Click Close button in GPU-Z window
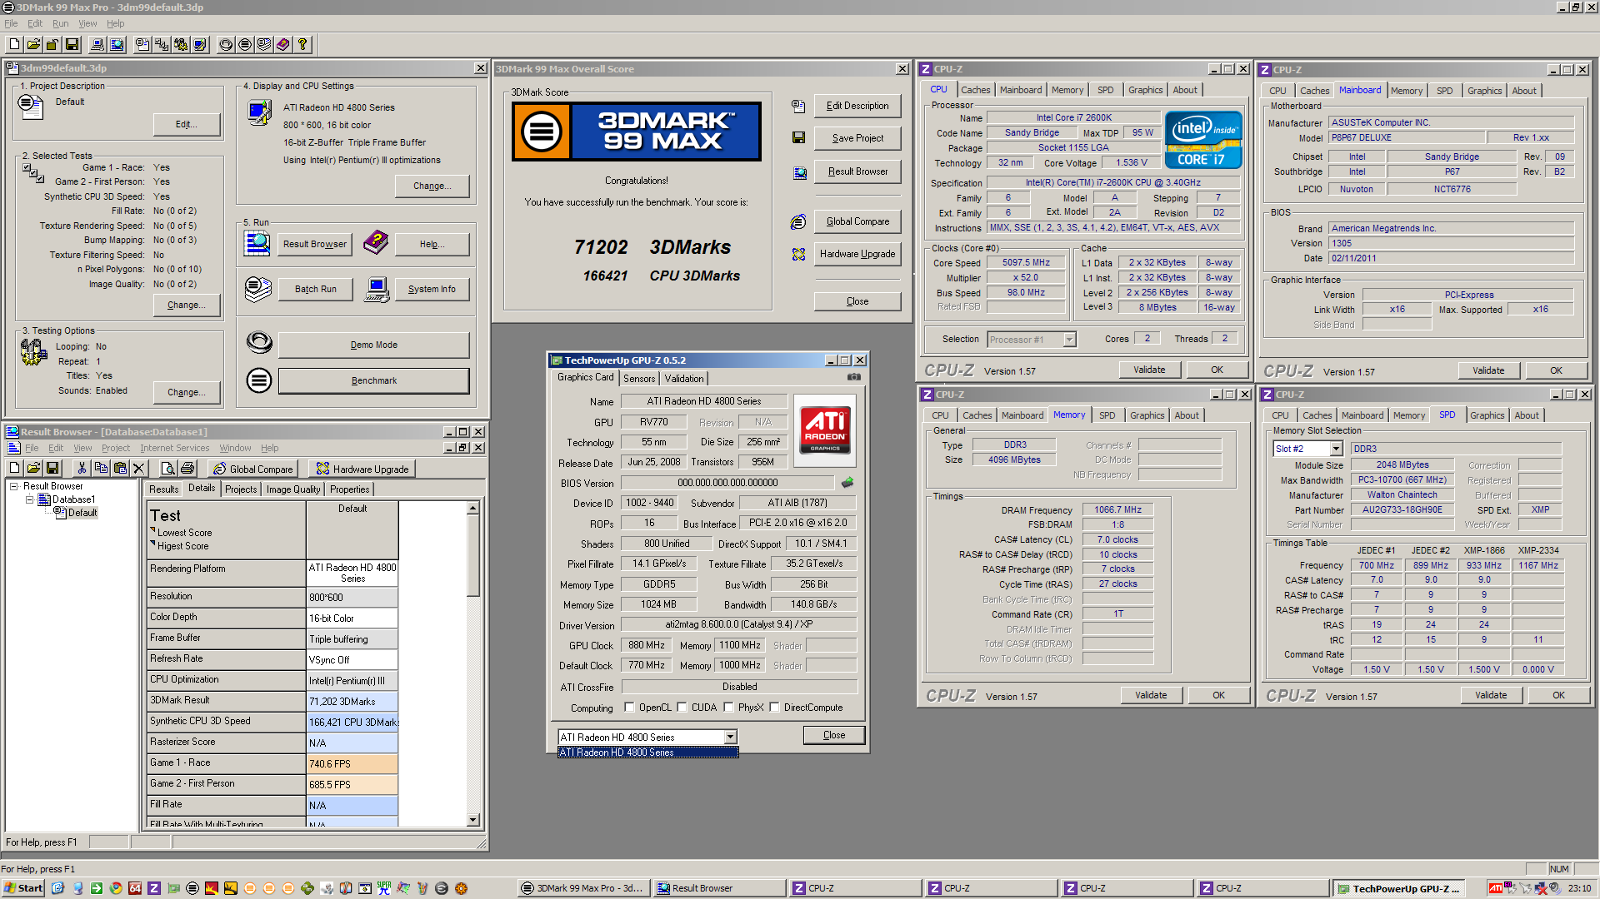Screen dimensions: 1600x899 click(834, 735)
